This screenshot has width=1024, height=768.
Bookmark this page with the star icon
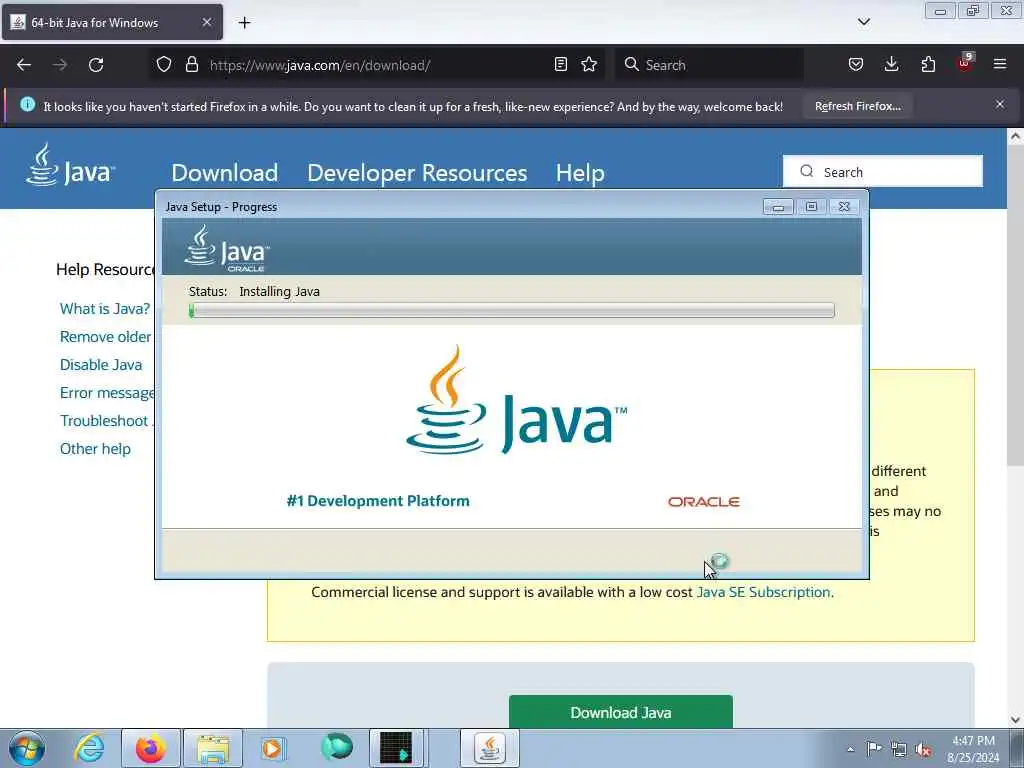click(589, 65)
